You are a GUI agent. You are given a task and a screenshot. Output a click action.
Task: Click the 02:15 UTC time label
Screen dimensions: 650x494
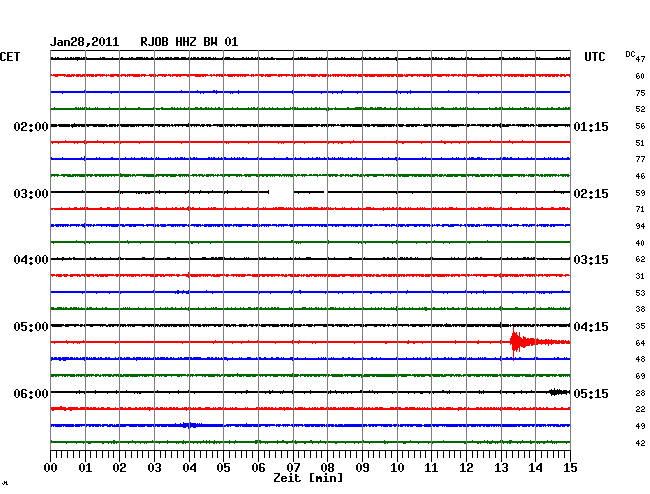(591, 194)
